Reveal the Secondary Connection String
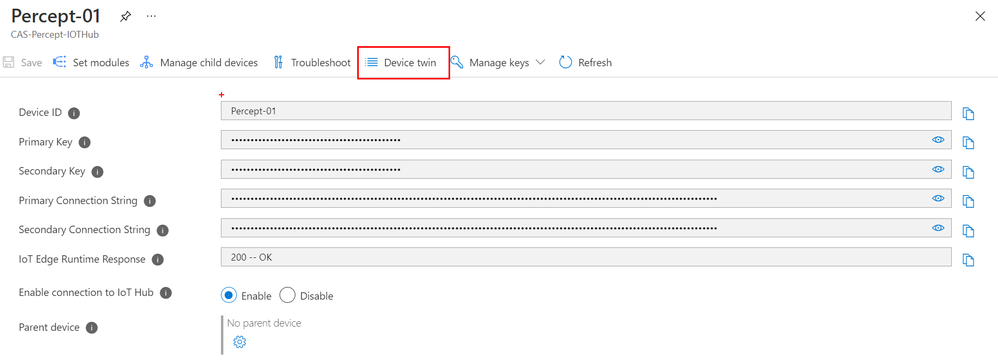Viewport: 998px width, 360px height. 938,227
